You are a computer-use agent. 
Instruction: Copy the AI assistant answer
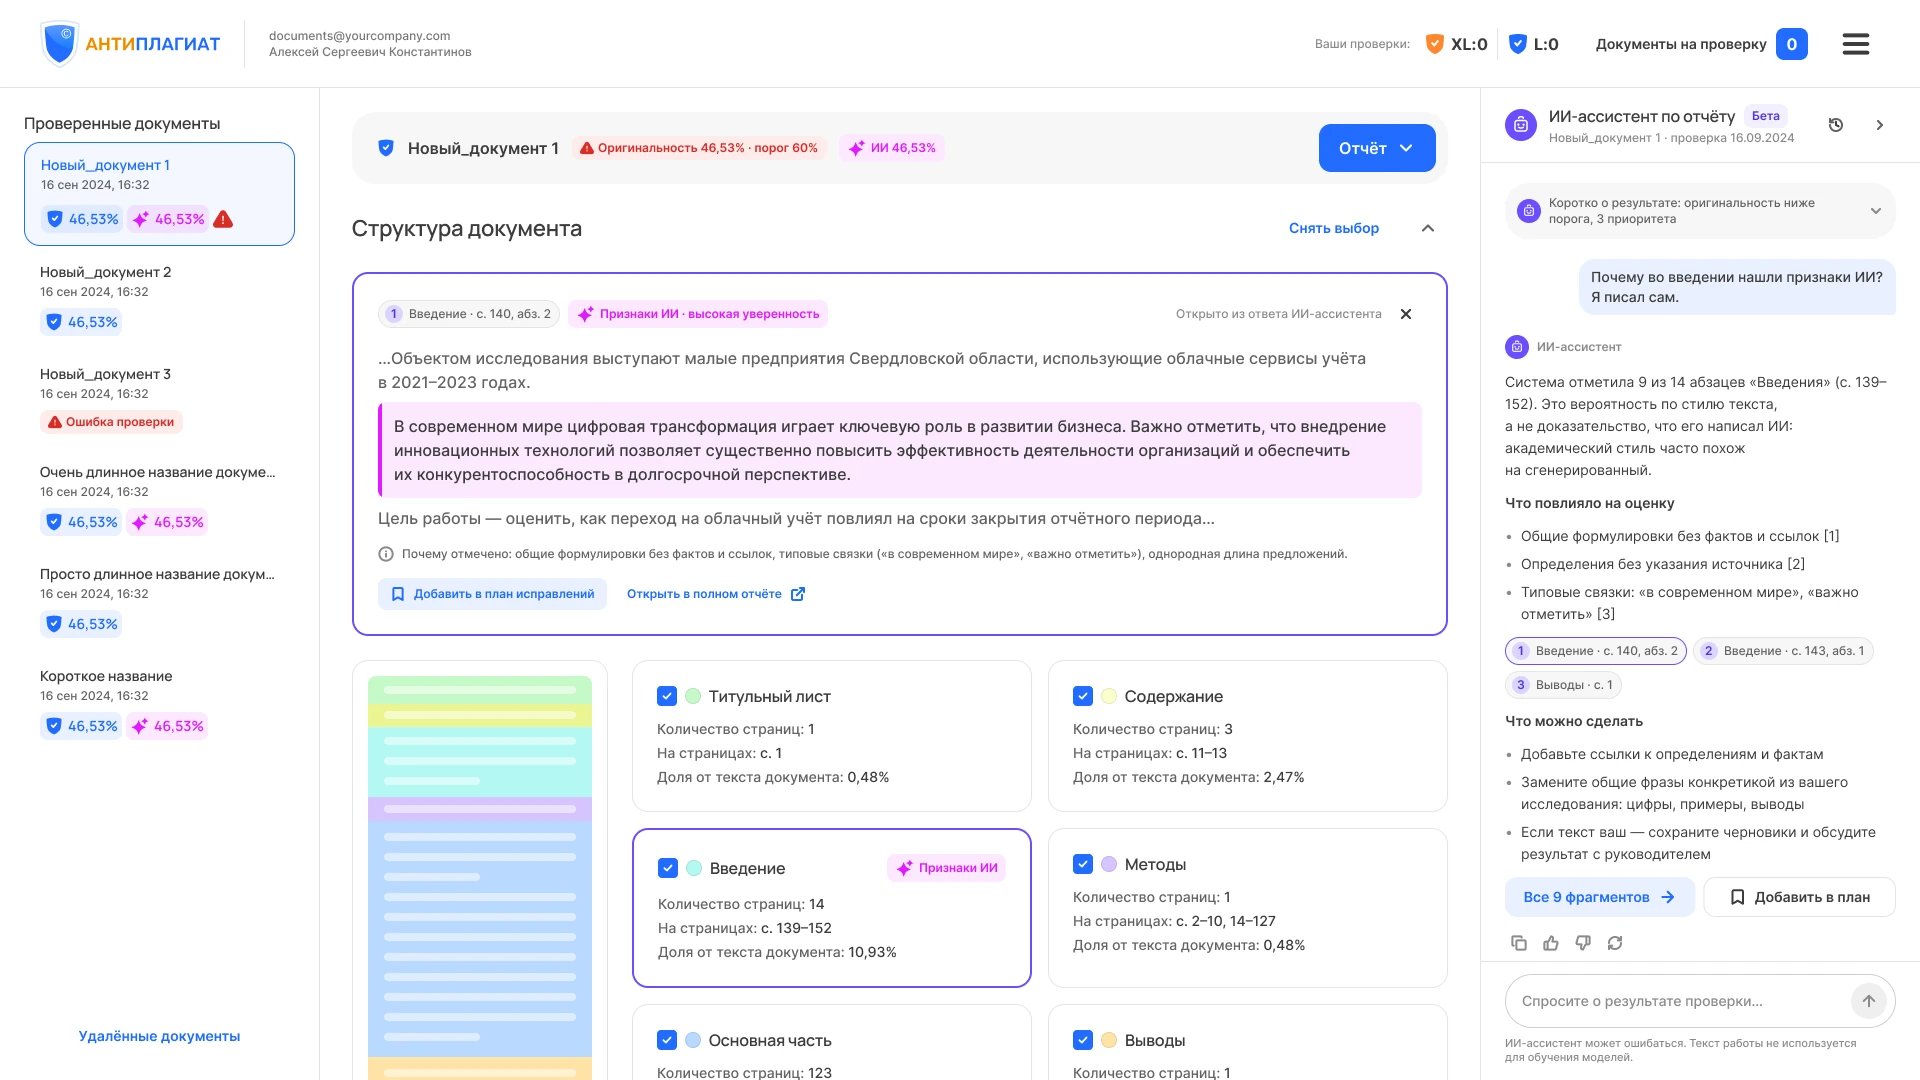pos(1518,943)
